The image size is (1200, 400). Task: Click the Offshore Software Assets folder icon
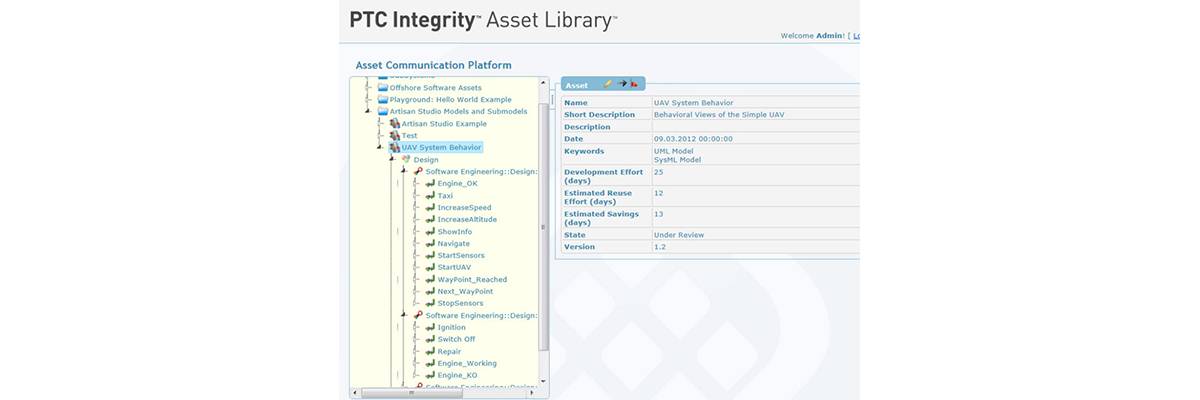point(383,88)
